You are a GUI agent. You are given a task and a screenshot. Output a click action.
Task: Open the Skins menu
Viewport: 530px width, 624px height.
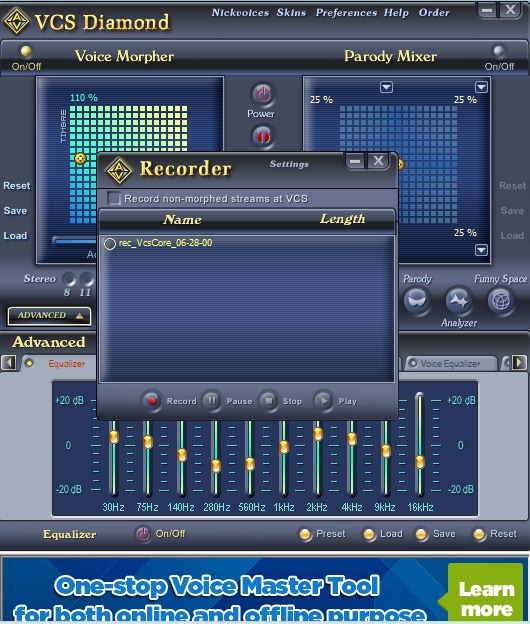click(291, 13)
